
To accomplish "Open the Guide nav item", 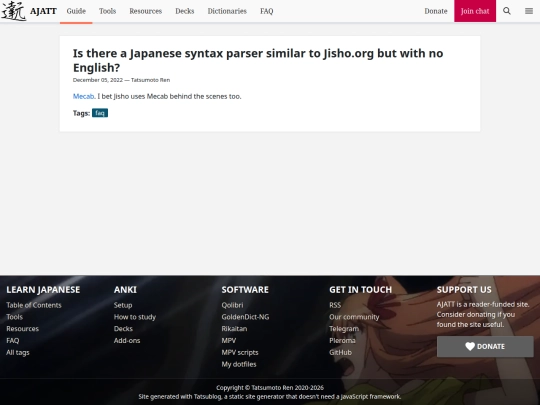I will coord(76,11).
